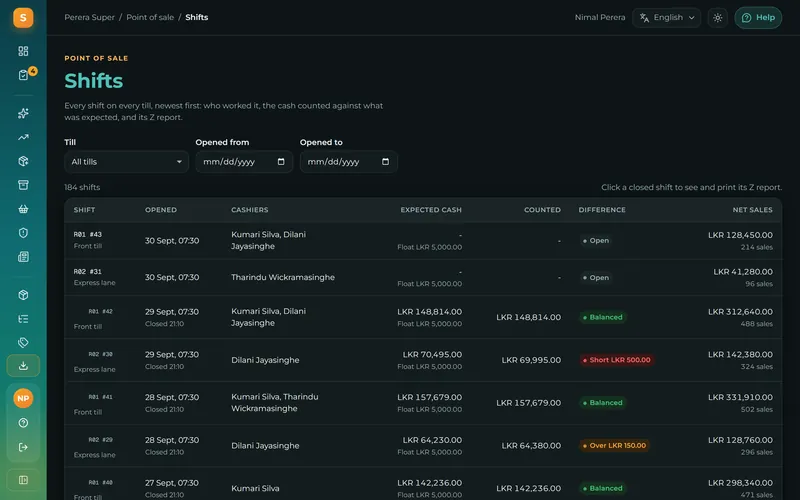Click the question mark icon in sidebar
Screen dimensions: 800x500
(23, 423)
